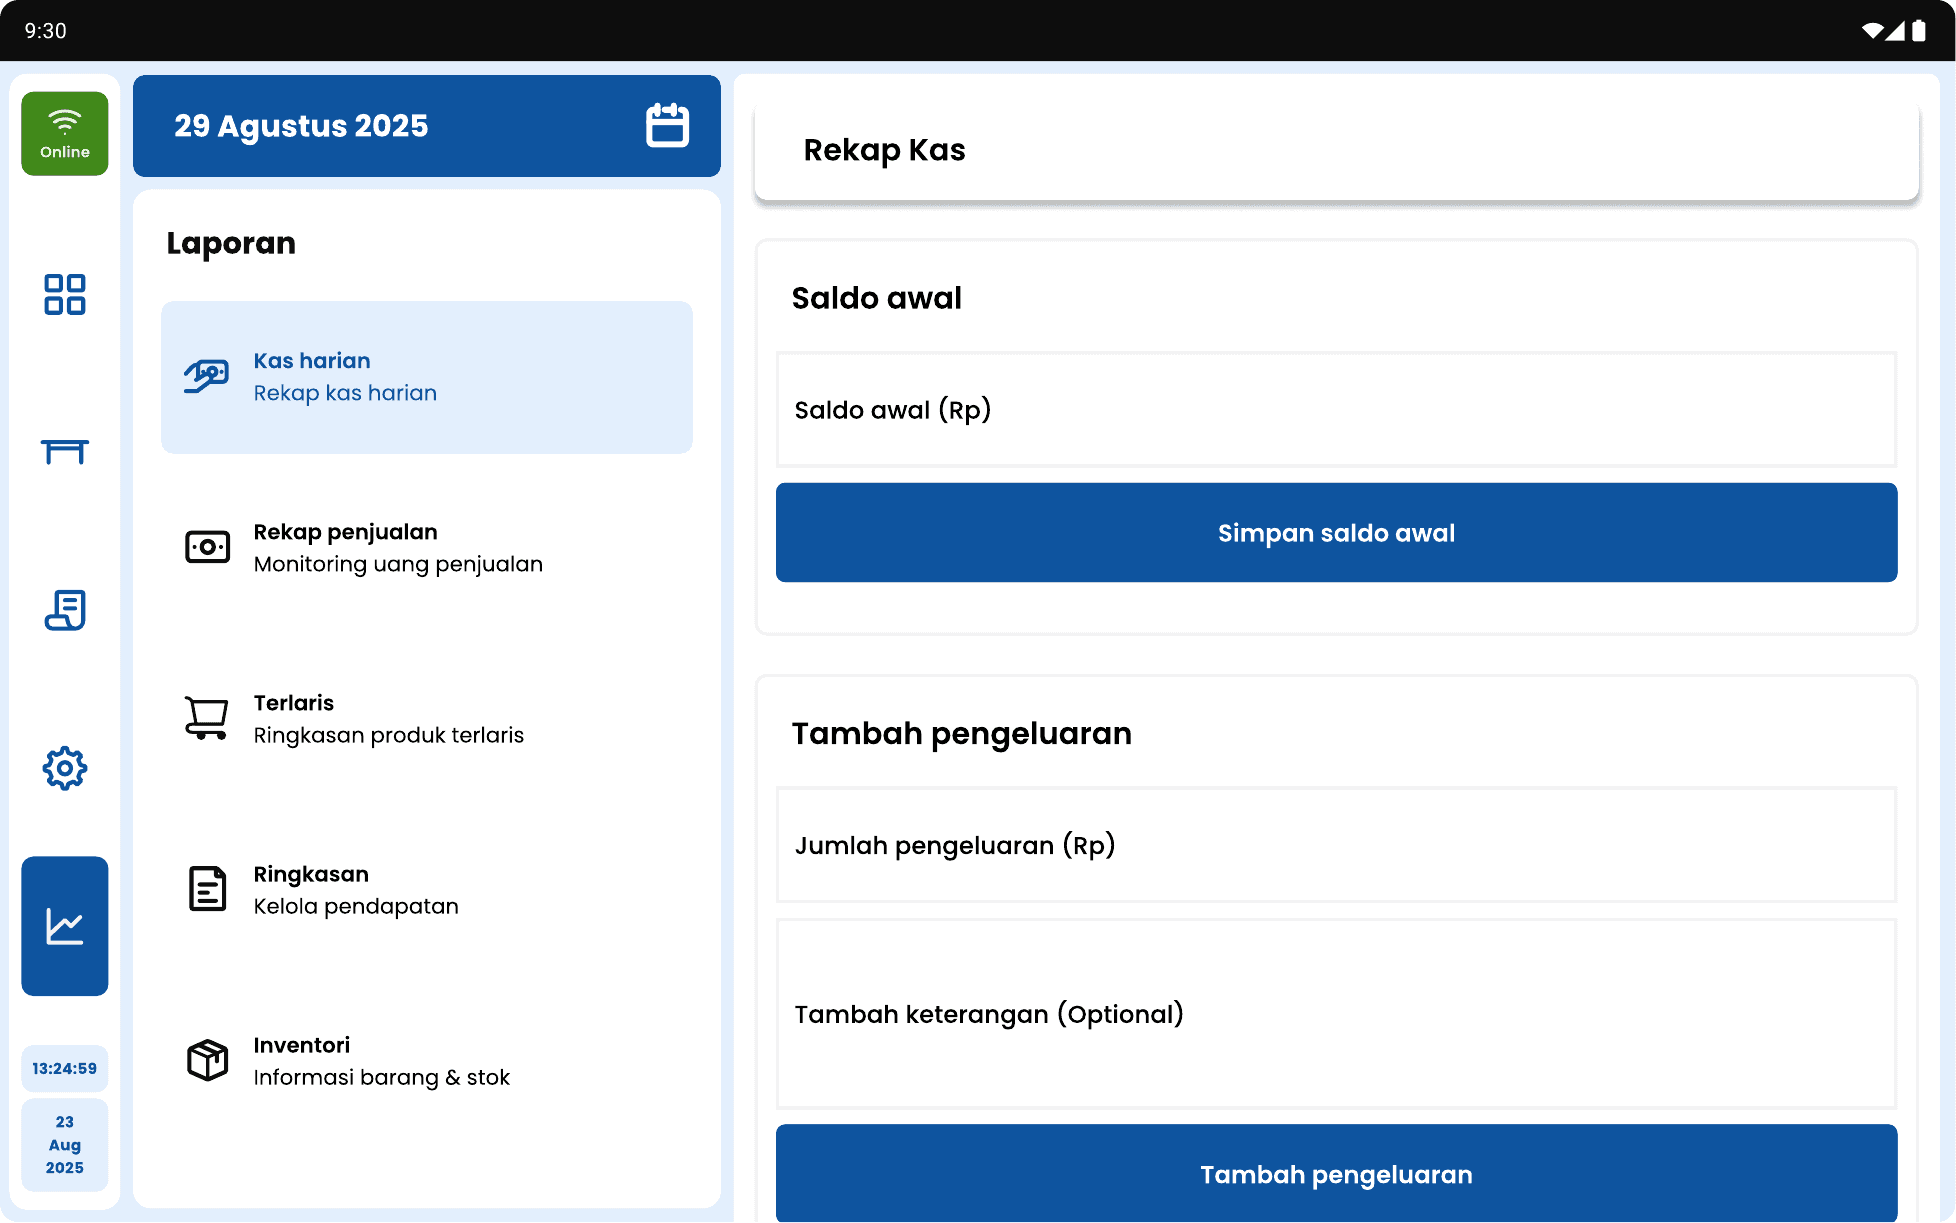
Task: Click the Inventori box icon
Action: [x=207, y=1060]
